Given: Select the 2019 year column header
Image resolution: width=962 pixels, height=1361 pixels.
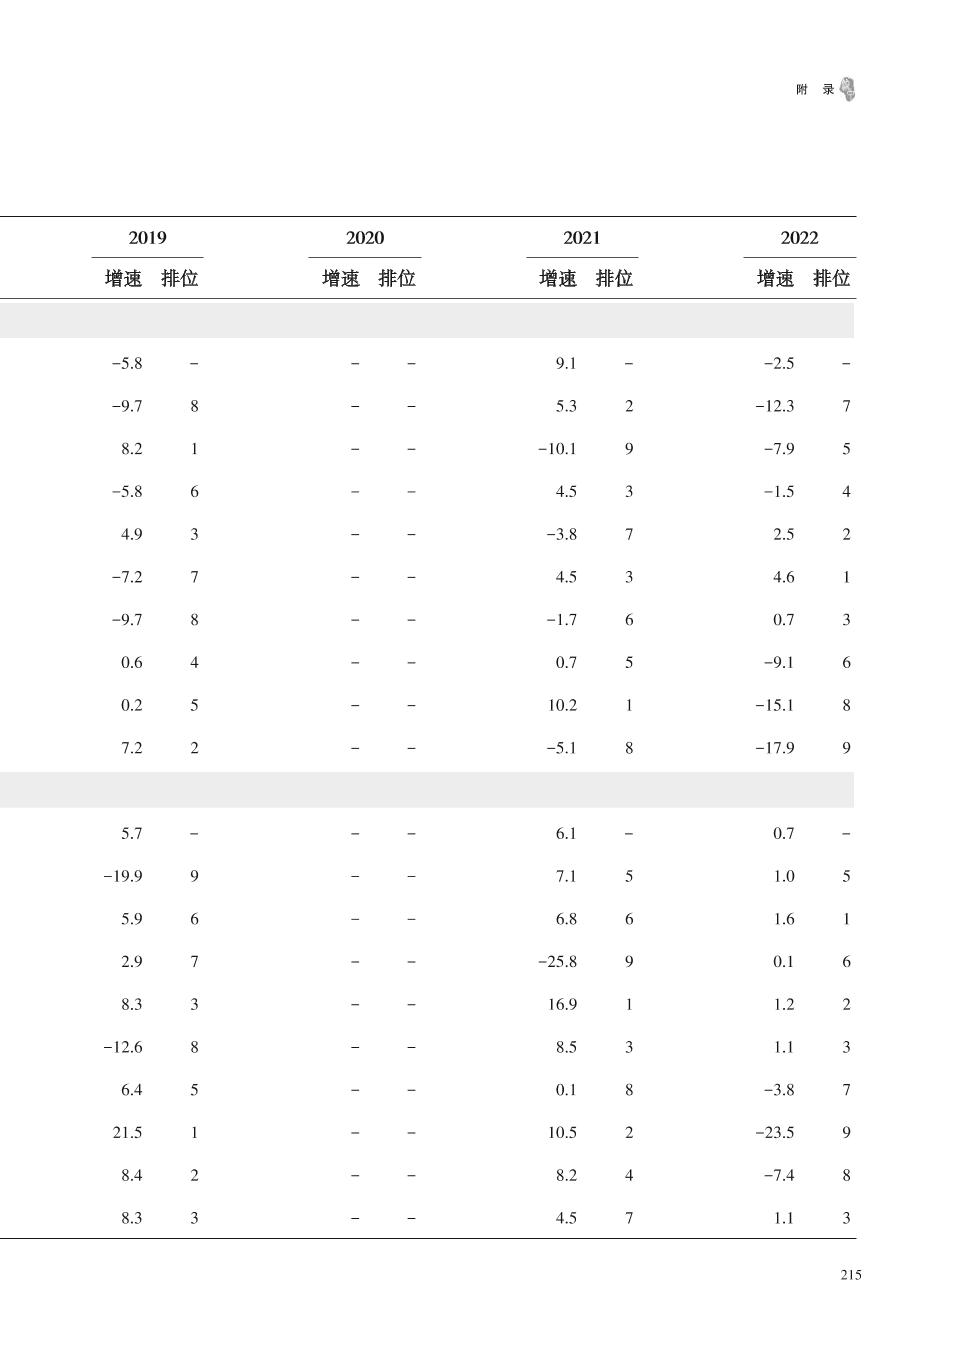Looking at the screenshot, I should coord(148,238).
